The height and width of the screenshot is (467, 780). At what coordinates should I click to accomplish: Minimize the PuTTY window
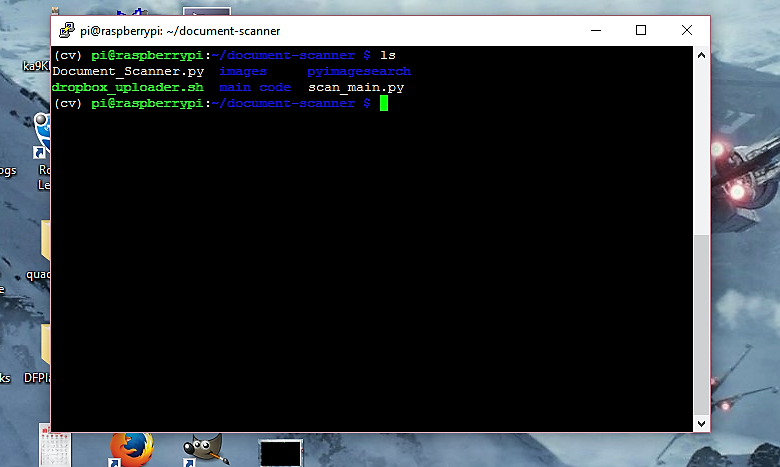coord(596,30)
